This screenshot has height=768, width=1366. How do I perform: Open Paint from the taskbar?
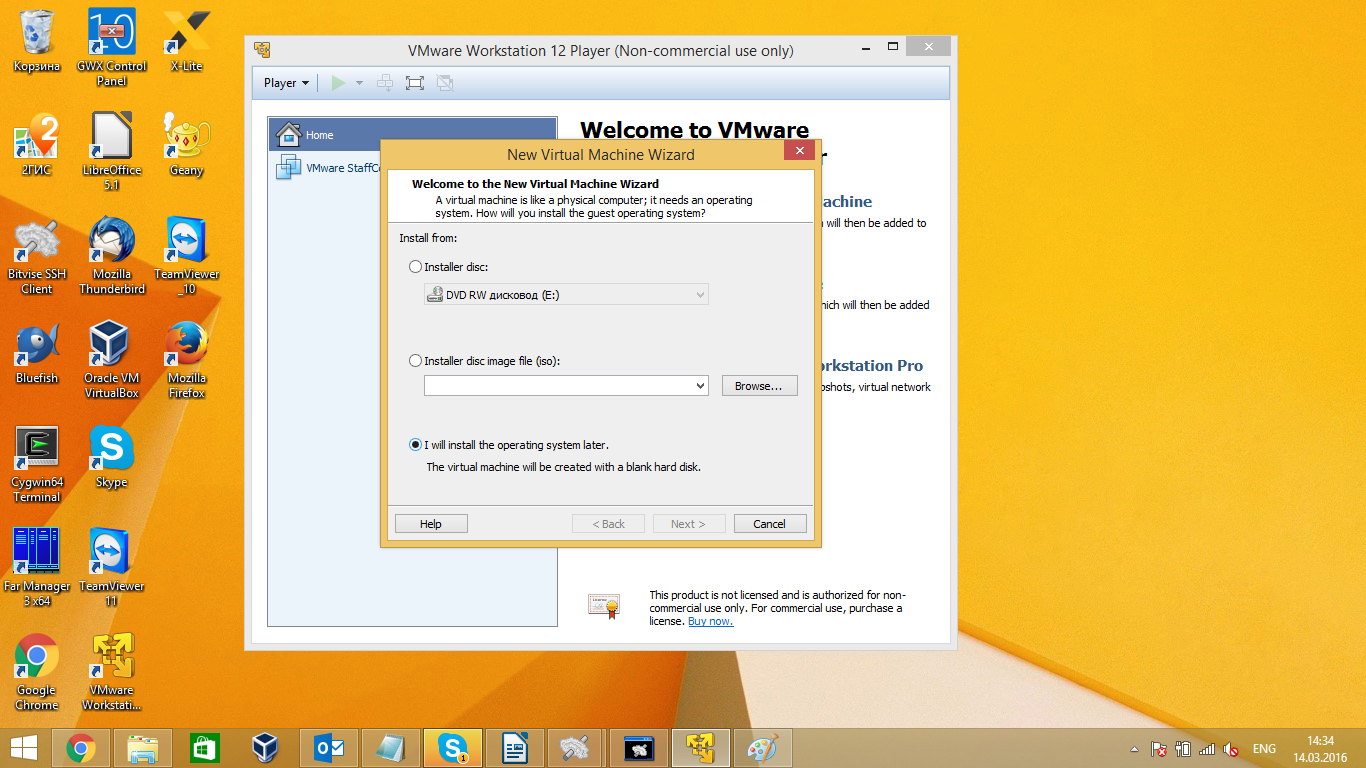pos(763,747)
